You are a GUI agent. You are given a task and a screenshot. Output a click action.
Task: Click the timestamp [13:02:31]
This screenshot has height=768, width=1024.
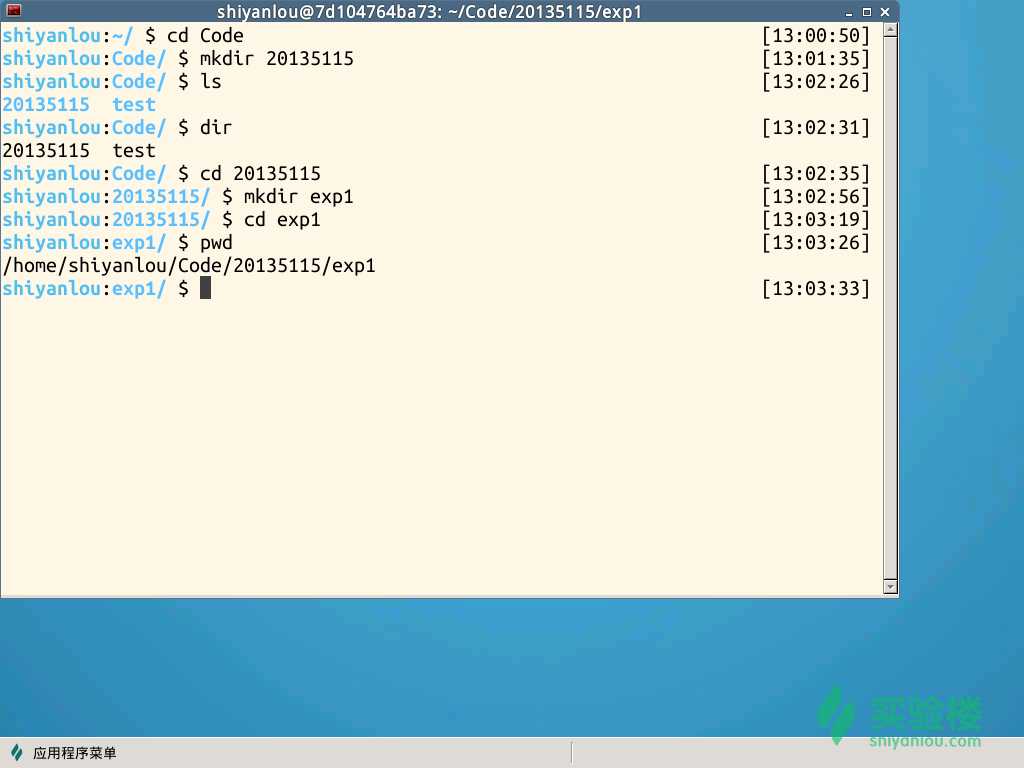pyautogui.click(x=816, y=127)
